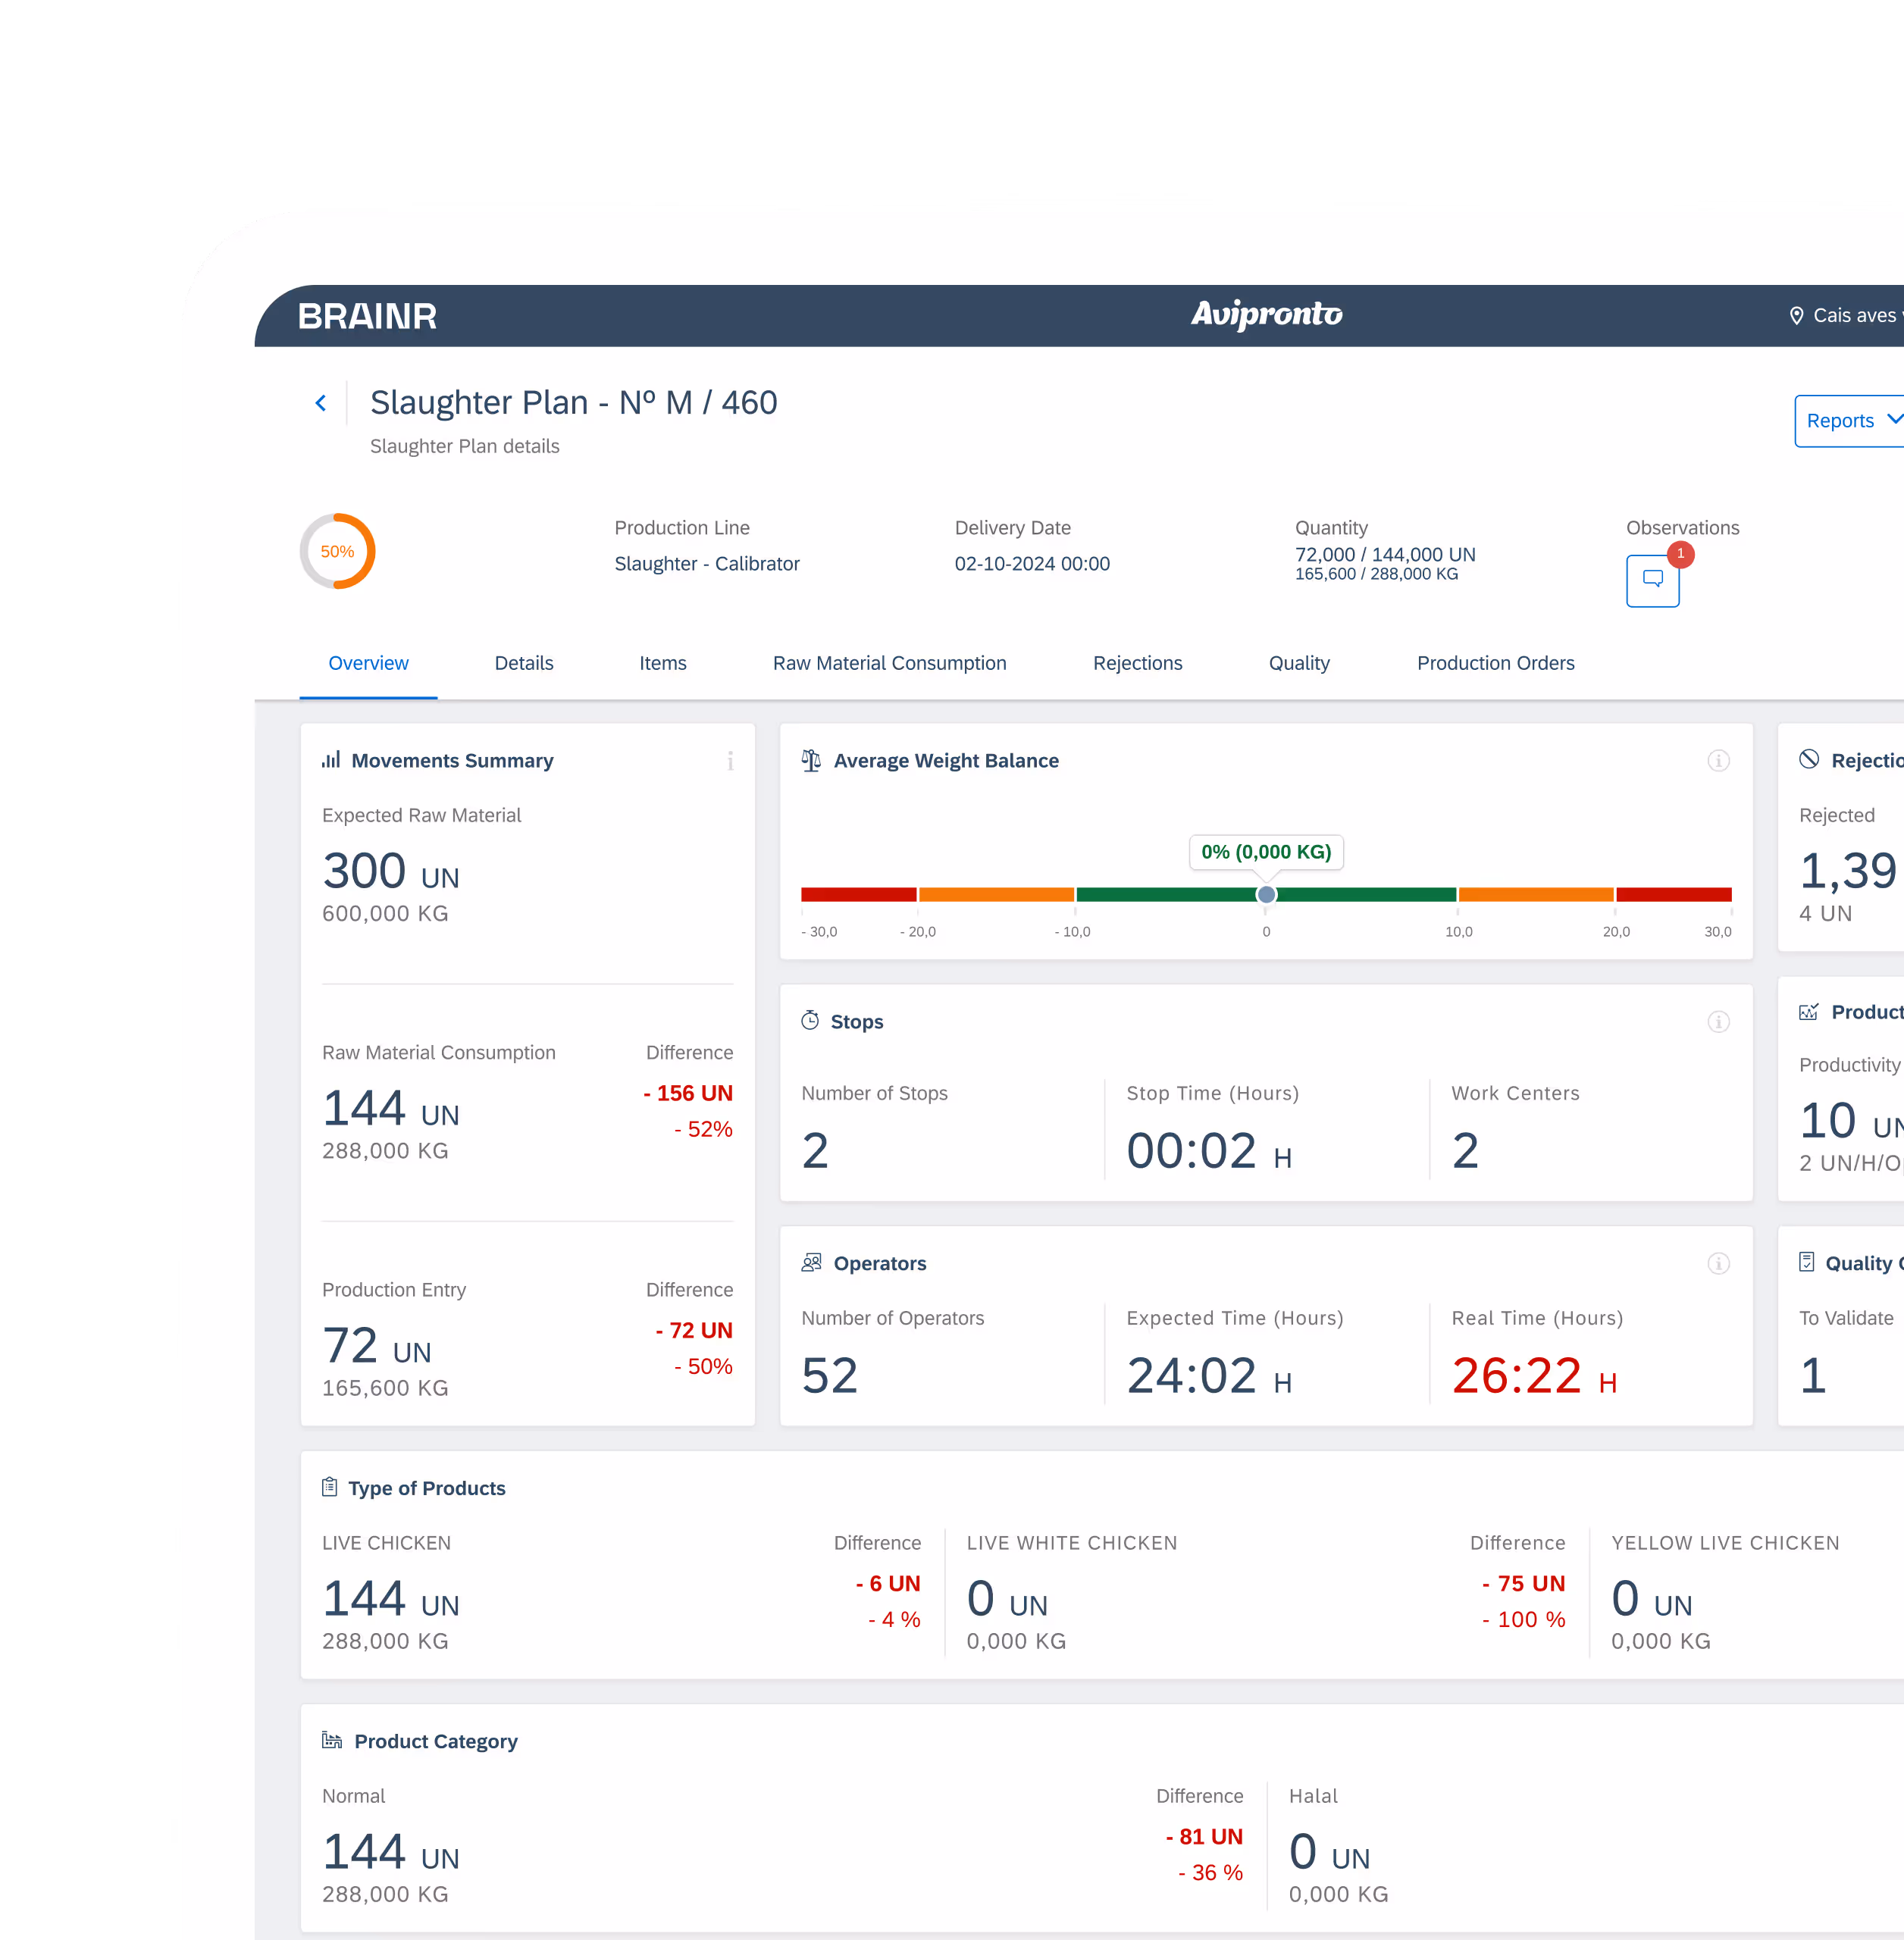Click info icon on Stops card
Screen dimensions: 1904x1940
point(1718,1022)
